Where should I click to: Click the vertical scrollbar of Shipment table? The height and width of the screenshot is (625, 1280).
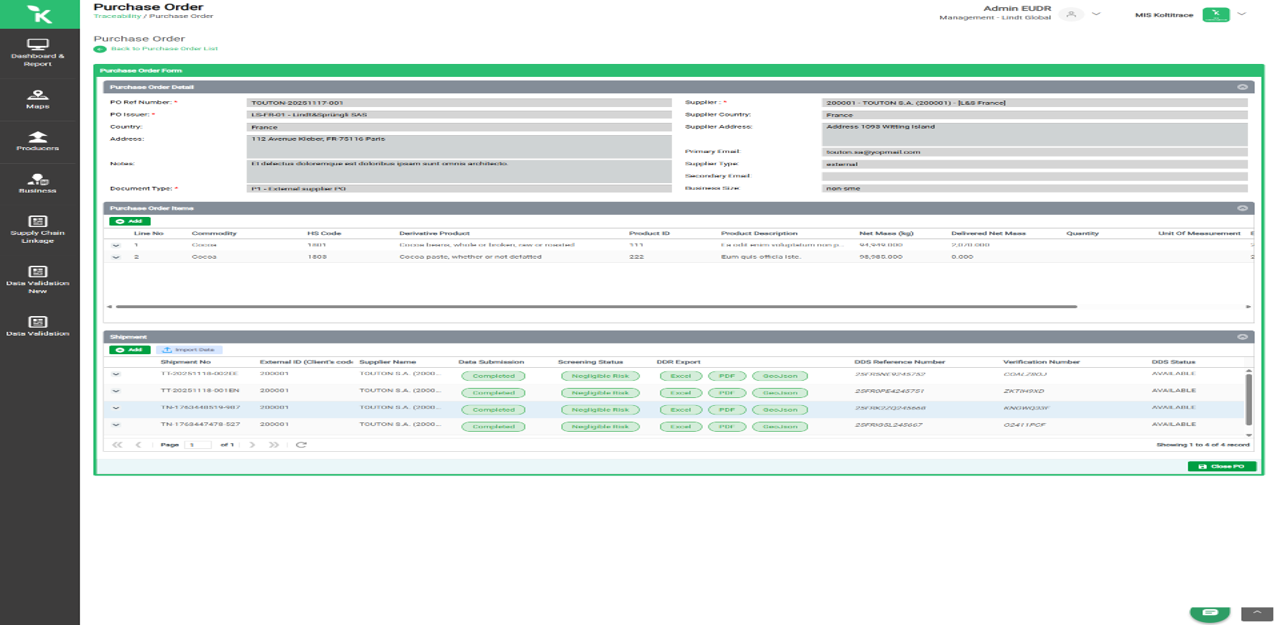(1248, 398)
